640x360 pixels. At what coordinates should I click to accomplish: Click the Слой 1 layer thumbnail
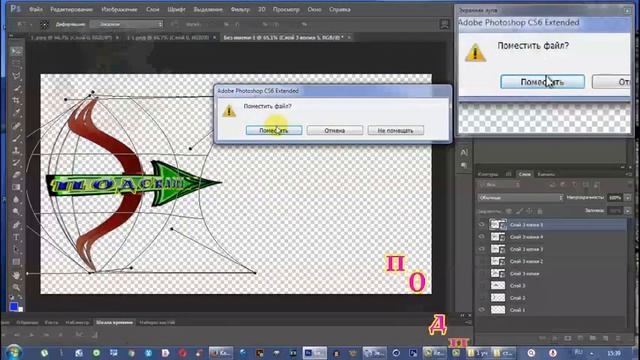click(498, 310)
